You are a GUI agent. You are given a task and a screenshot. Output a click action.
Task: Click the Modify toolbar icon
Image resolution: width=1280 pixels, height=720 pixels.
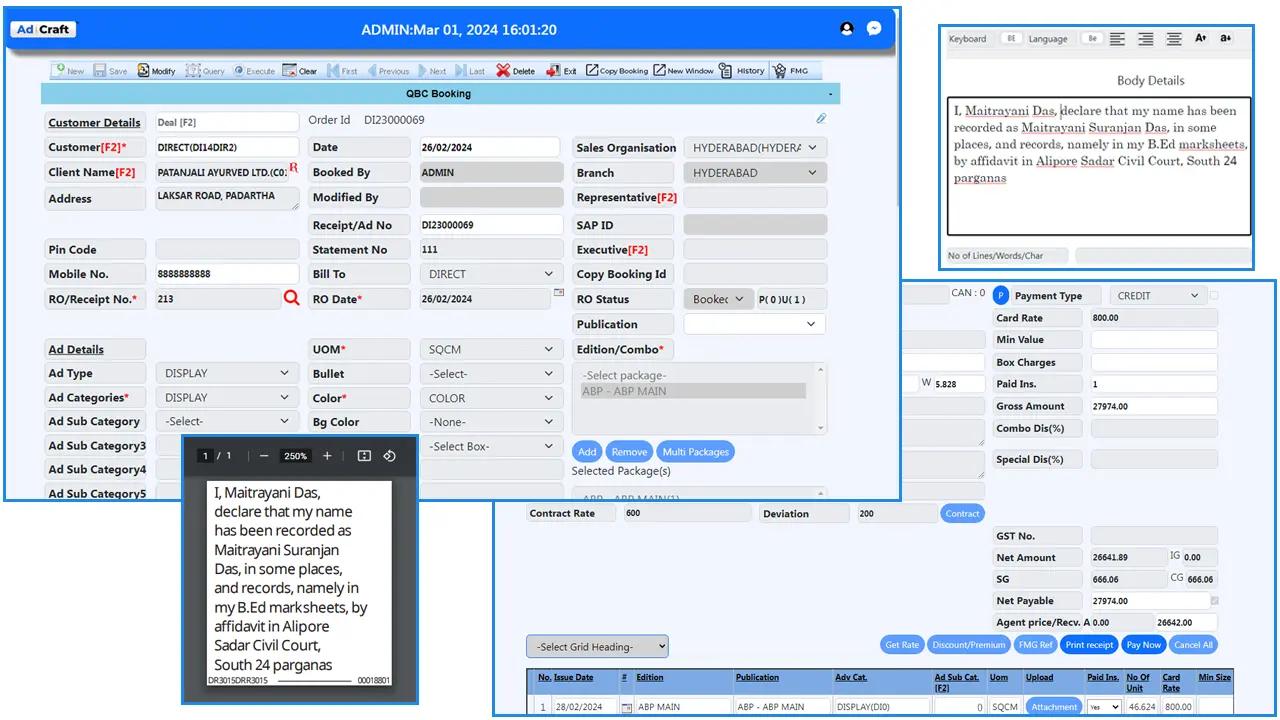pyautogui.click(x=156, y=71)
